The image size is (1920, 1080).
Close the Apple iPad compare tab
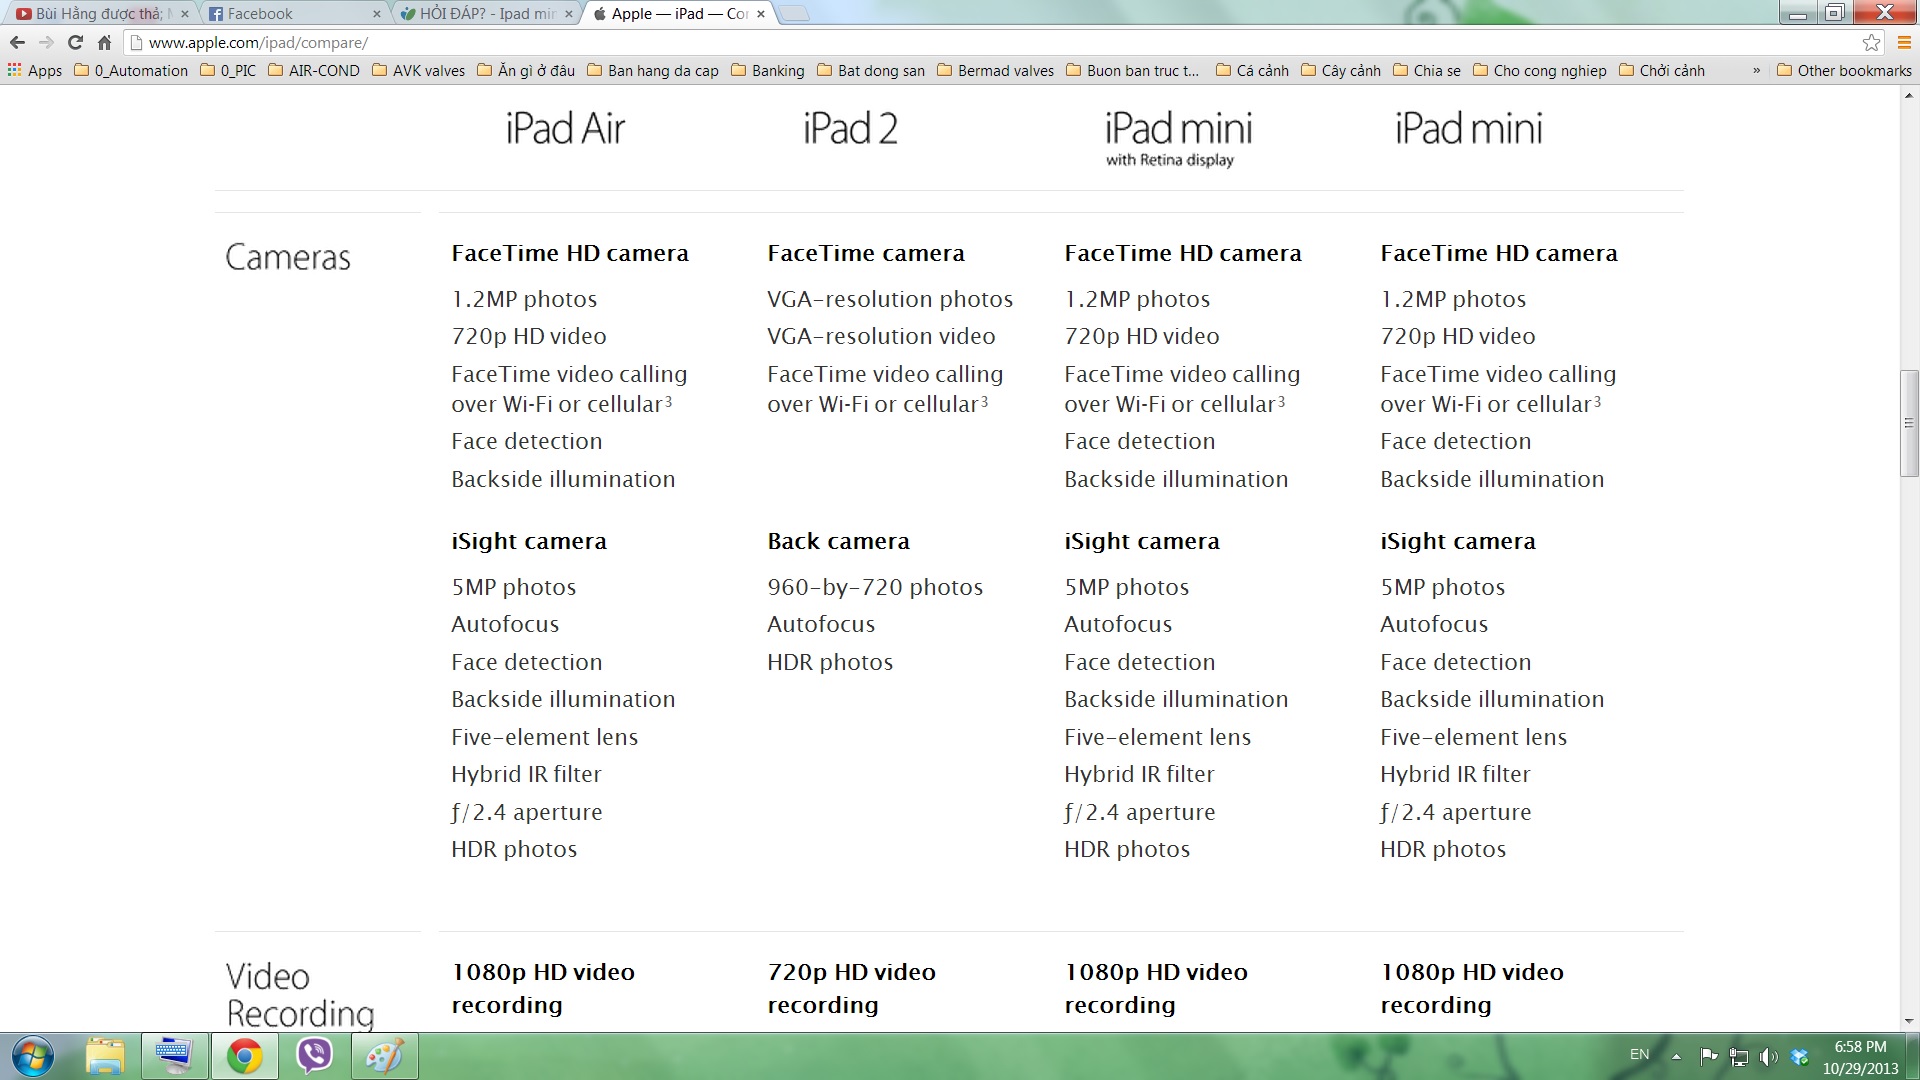(x=761, y=14)
